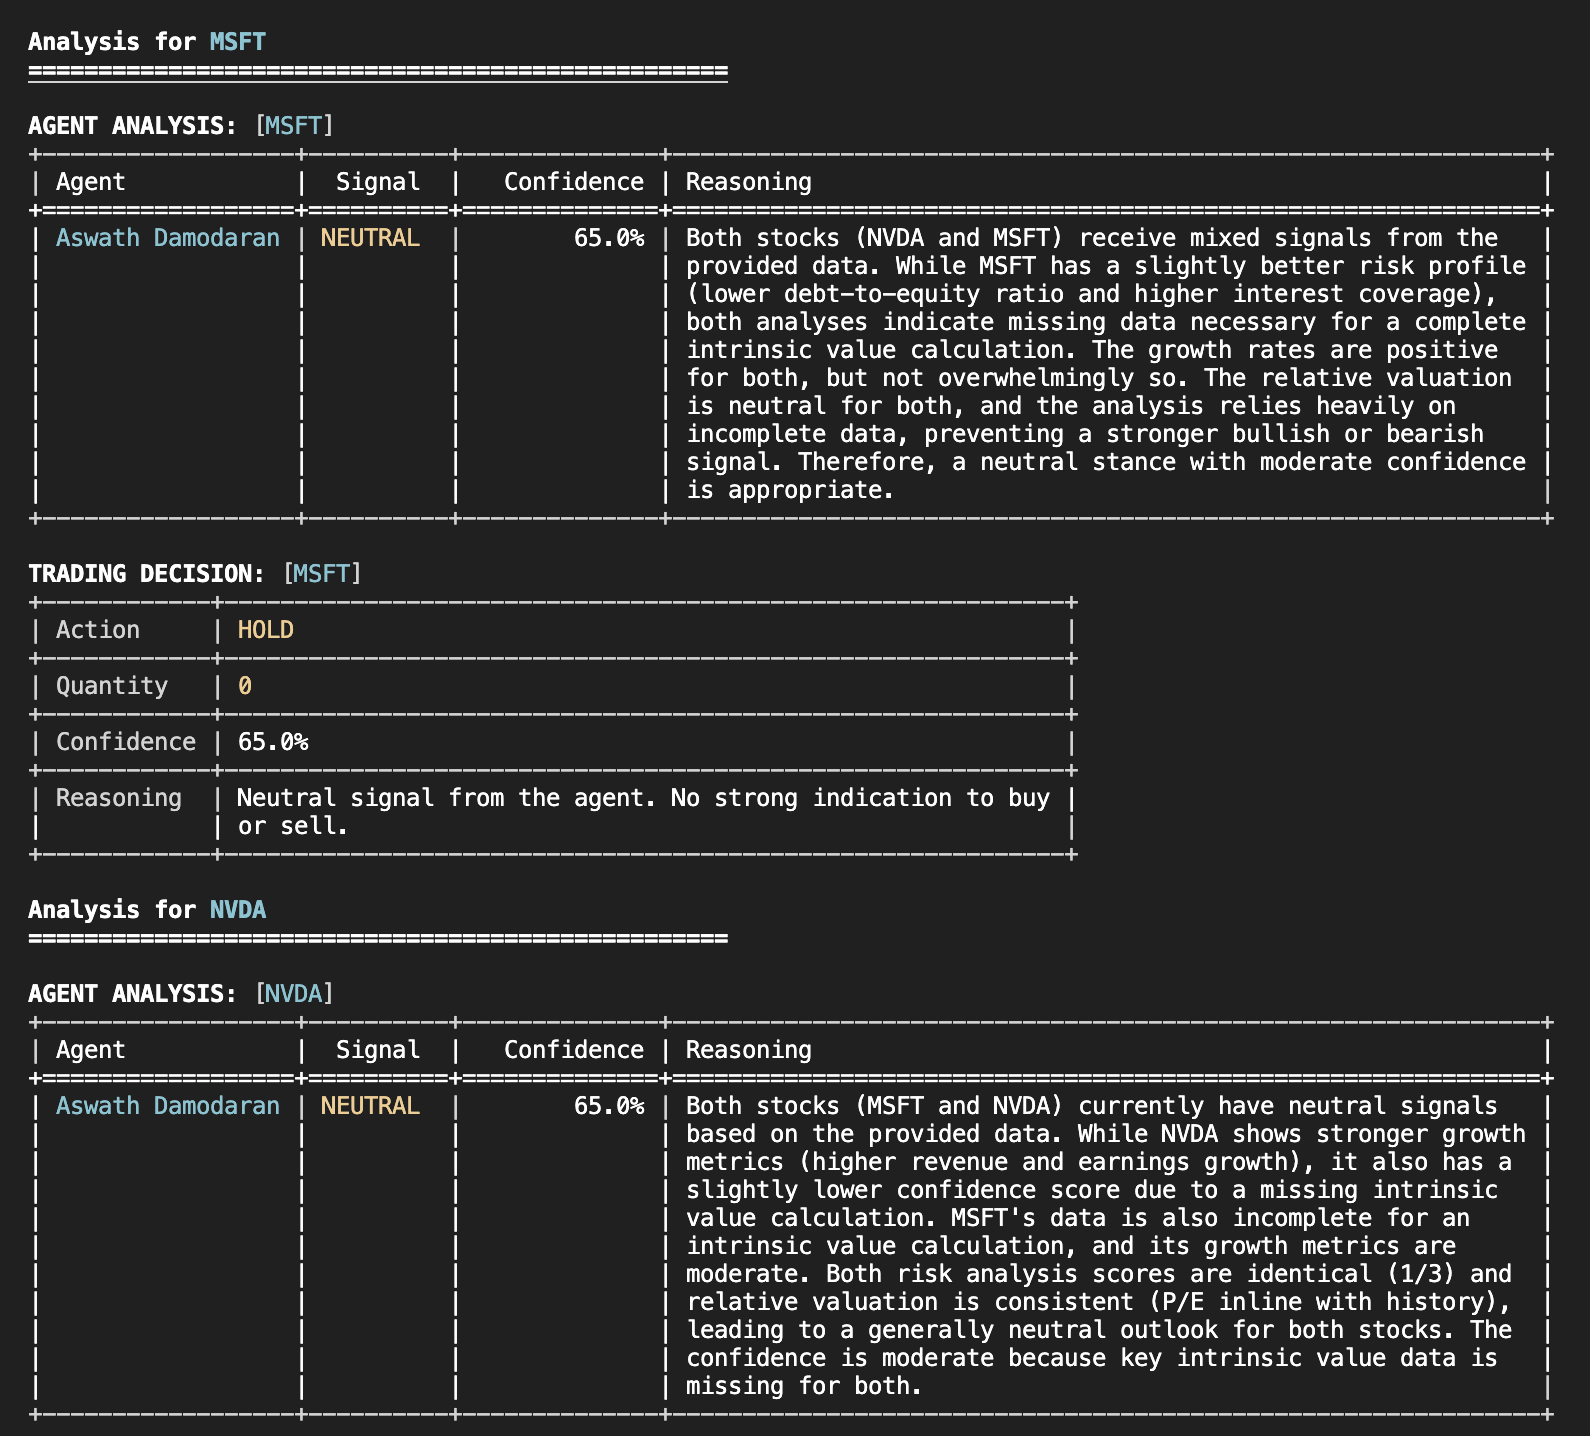Screen dimensions: 1590x1436
Task: Click the Agent column header in the NVDA table
Action: tap(91, 1050)
